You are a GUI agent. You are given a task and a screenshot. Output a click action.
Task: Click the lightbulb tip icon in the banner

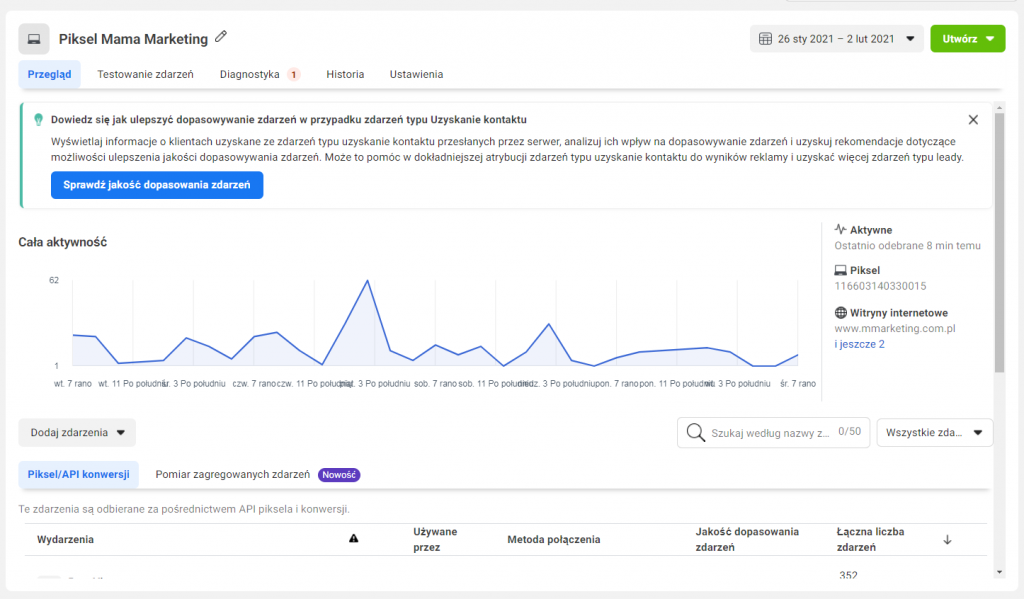pos(39,120)
